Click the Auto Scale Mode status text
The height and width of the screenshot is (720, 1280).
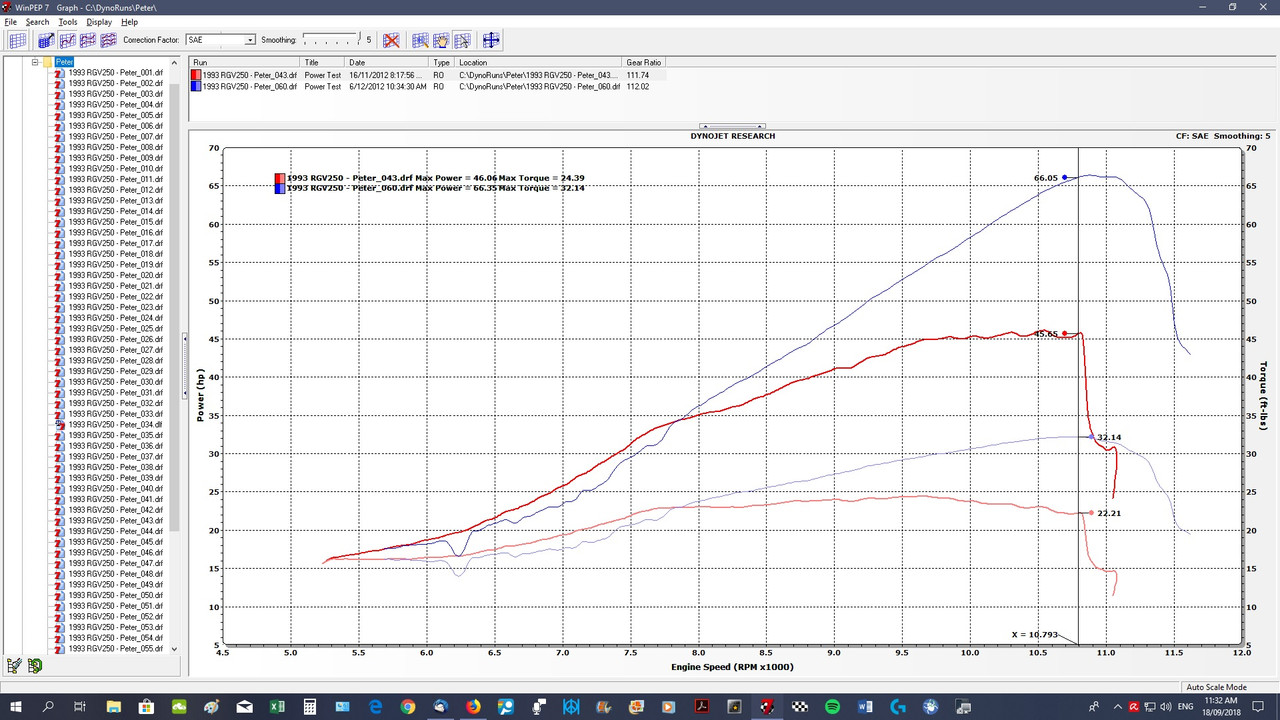coord(1216,687)
